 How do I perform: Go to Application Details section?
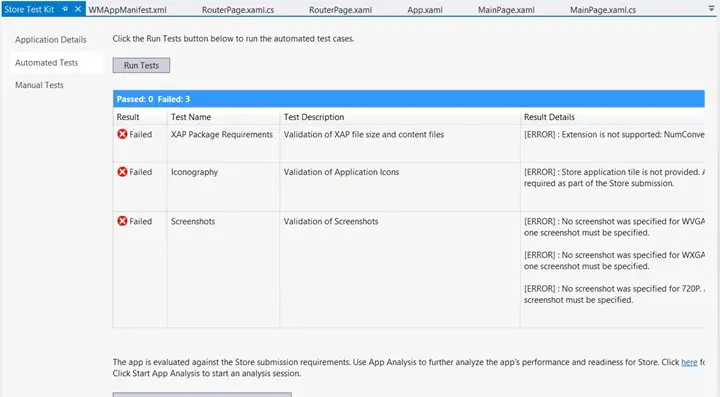(x=51, y=39)
